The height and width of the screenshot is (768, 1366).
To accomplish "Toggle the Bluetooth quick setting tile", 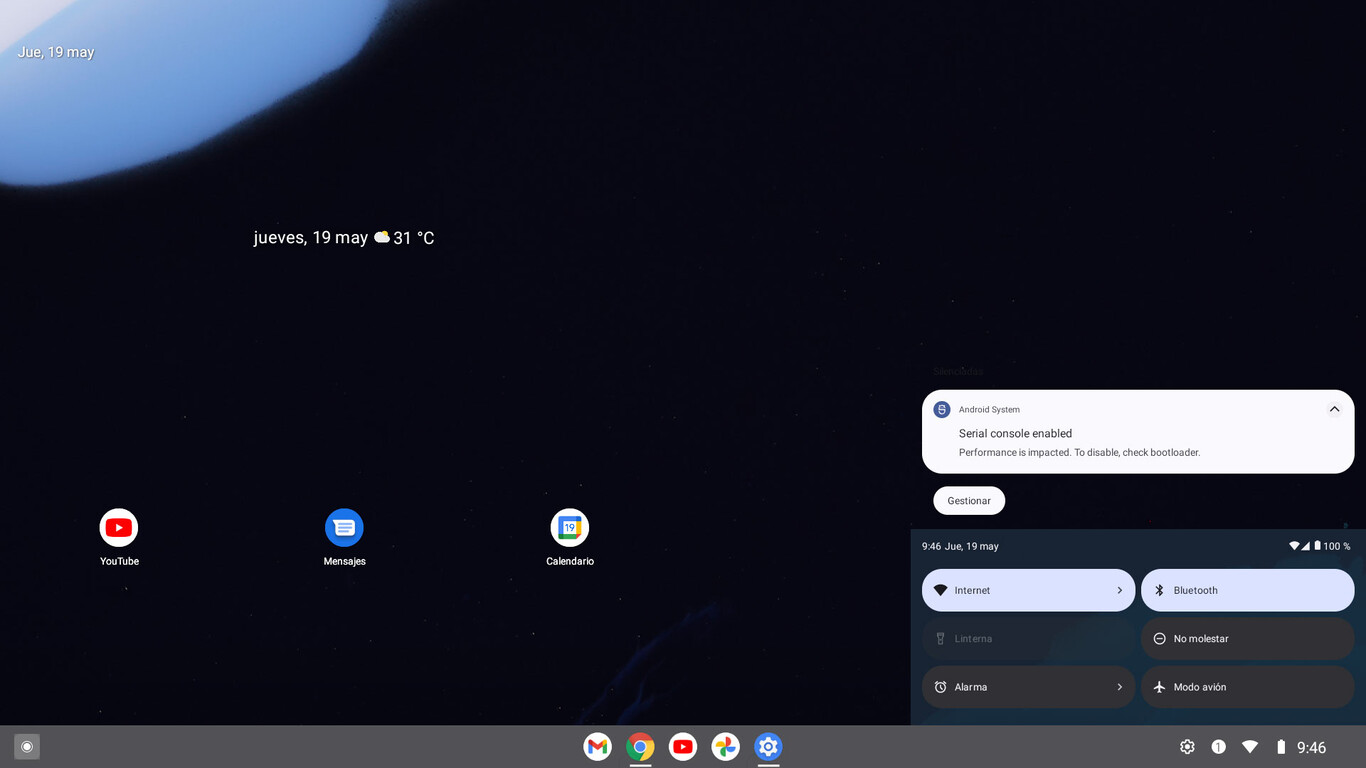I will 1247,590.
